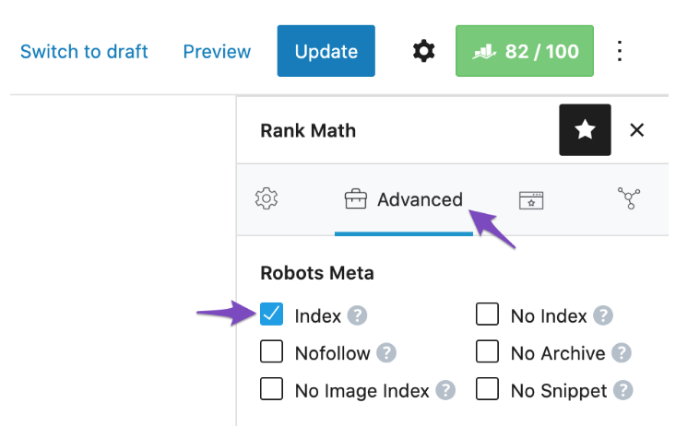
Task: Open the Social tab icon
Action: [x=629, y=198]
